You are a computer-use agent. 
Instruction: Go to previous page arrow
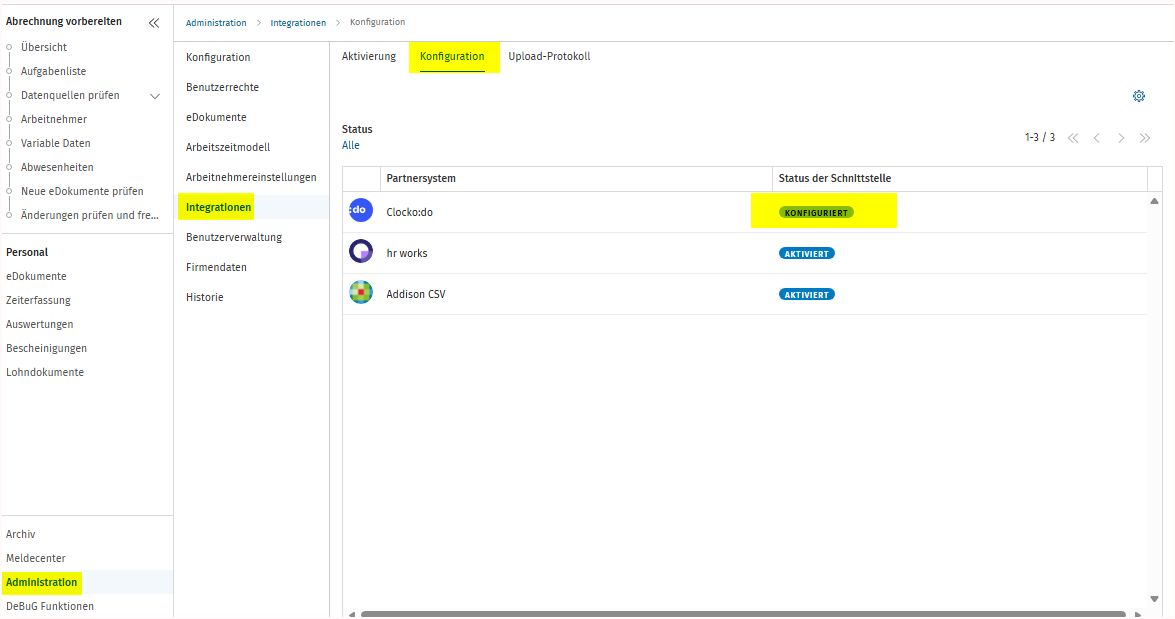(x=1097, y=138)
